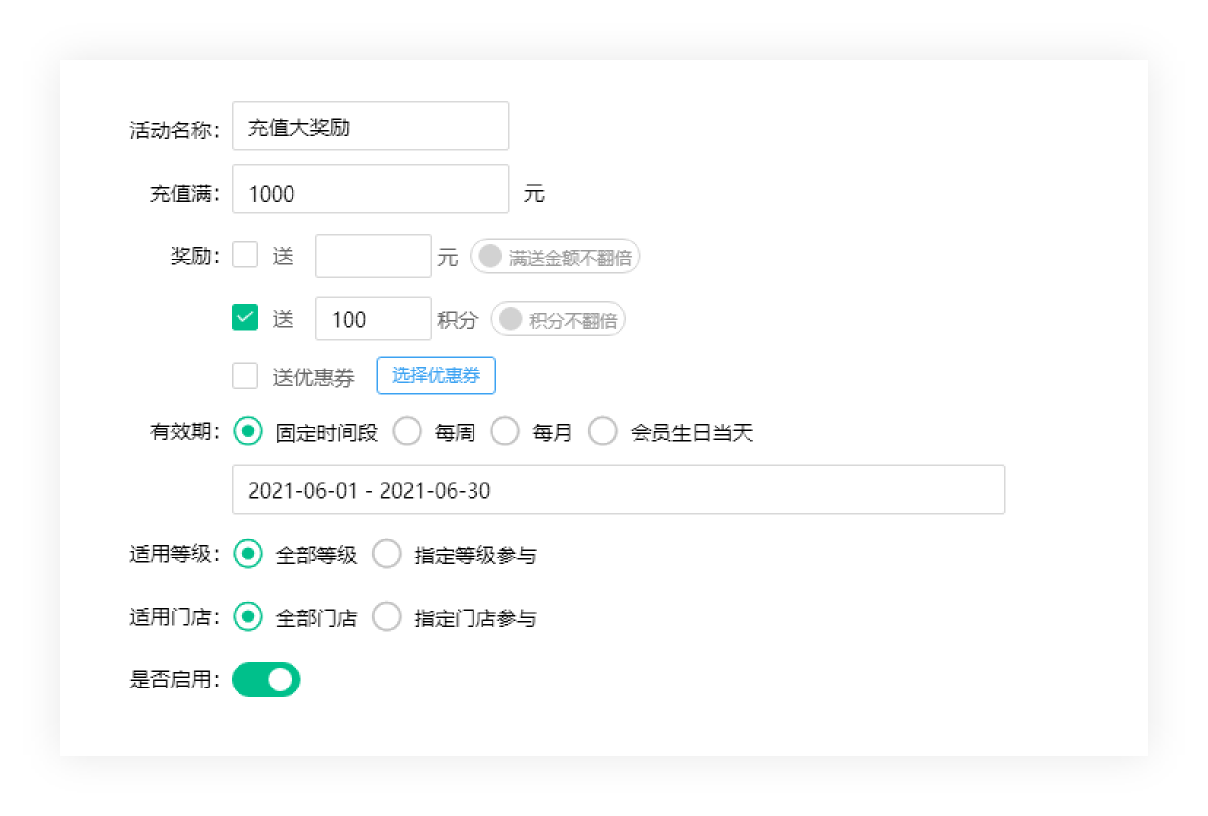Open the date range picker field
This screenshot has width=1208, height=816.
pyautogui.click(x=618, y=490)
